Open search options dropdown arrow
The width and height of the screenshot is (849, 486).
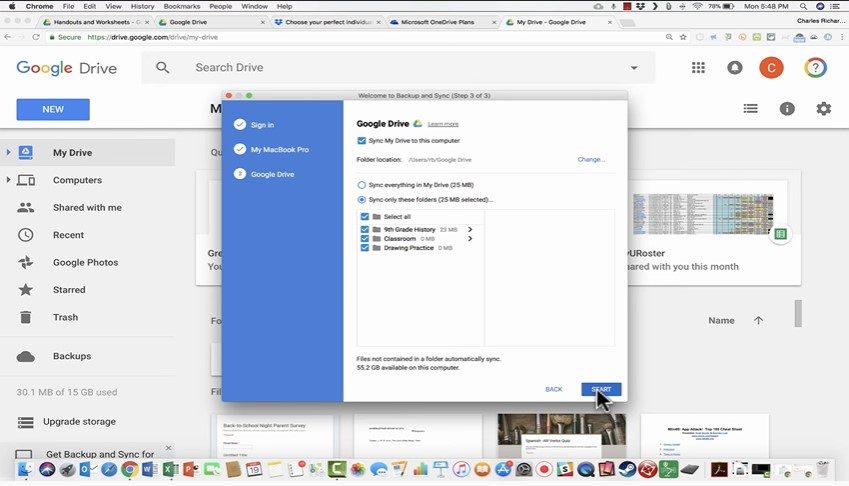click(x=634, y=68)
